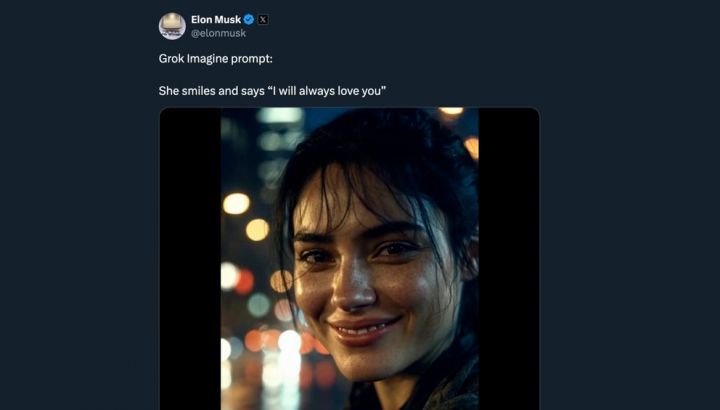
Task: Open the Elon Musk display name link
Action: pos(215,19)
